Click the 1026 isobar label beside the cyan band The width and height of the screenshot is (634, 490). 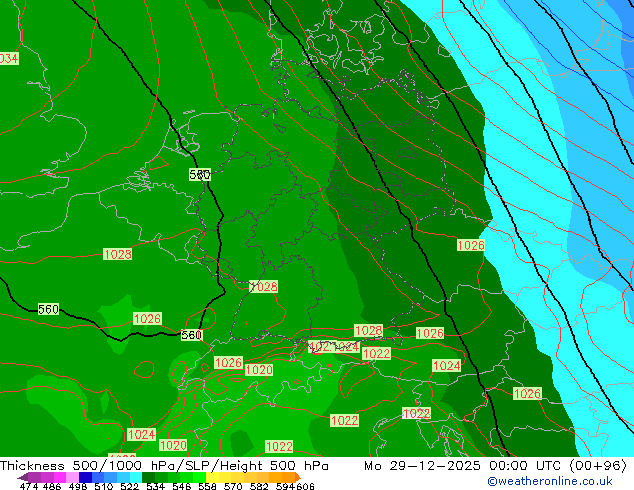tap(471, 245)
